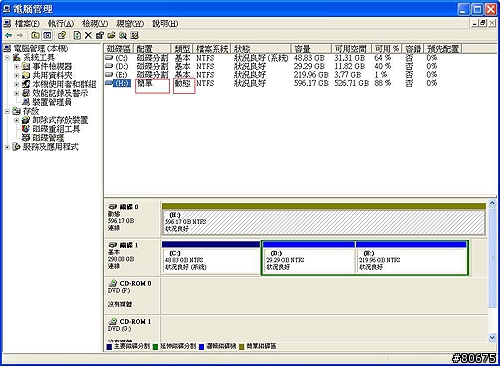This screenshot has width=500, height=366.
Task: Open 磁碟重組工具 in the tree
Action: point(56,129)
